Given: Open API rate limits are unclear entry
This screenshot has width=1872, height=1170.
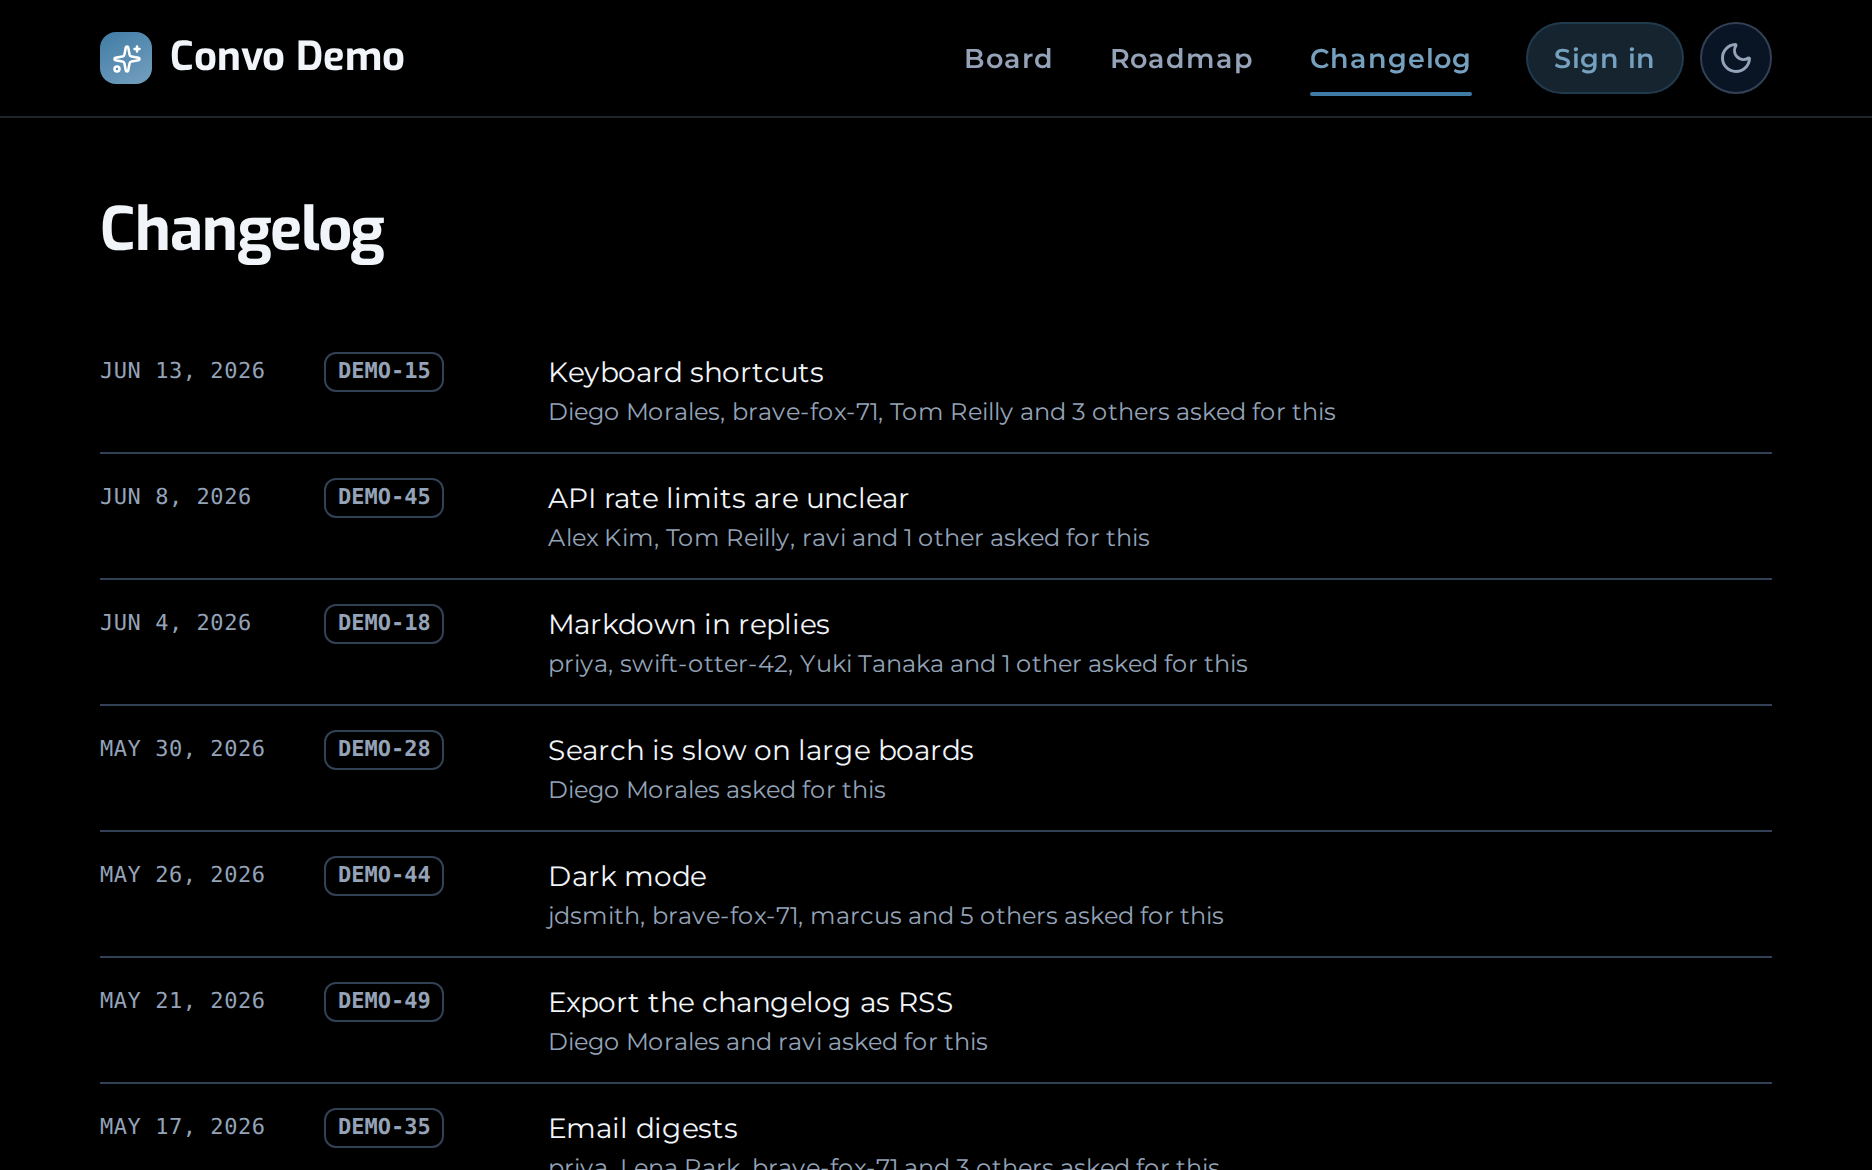Looking at the screenshot, I should click(x=728, y=498).
